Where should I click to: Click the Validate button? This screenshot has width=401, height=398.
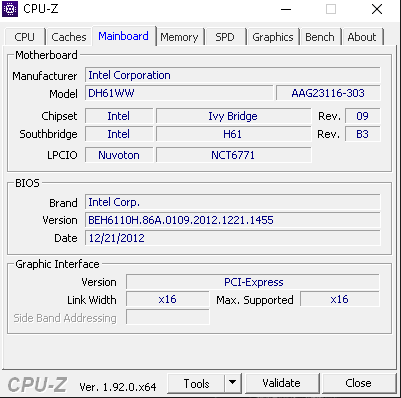pyautogui.click(x=282, y=383)
